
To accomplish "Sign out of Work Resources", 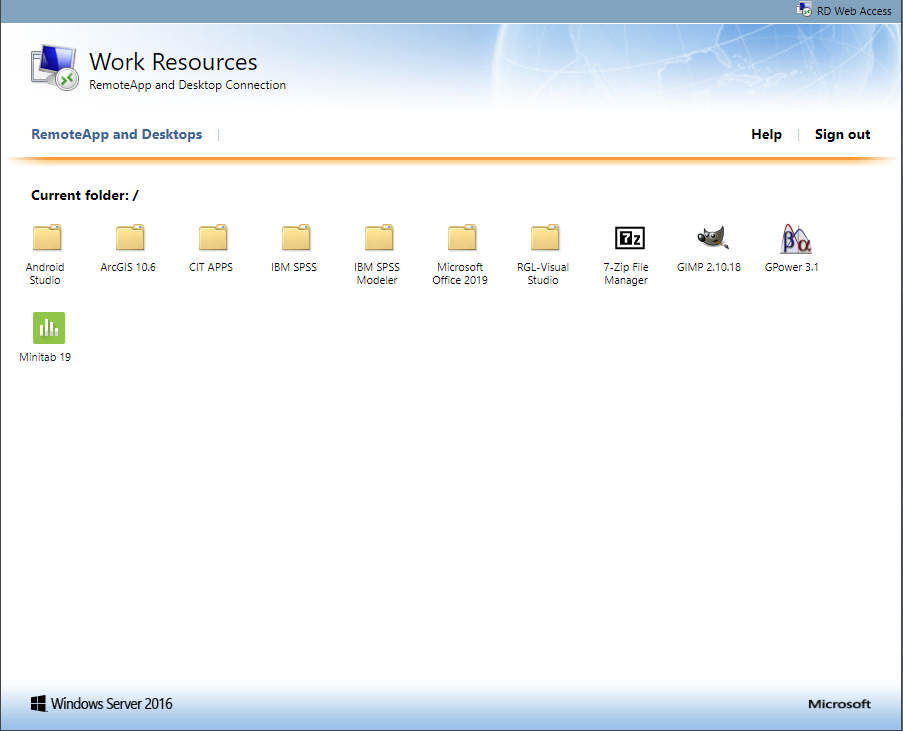I will pos(842,134).
